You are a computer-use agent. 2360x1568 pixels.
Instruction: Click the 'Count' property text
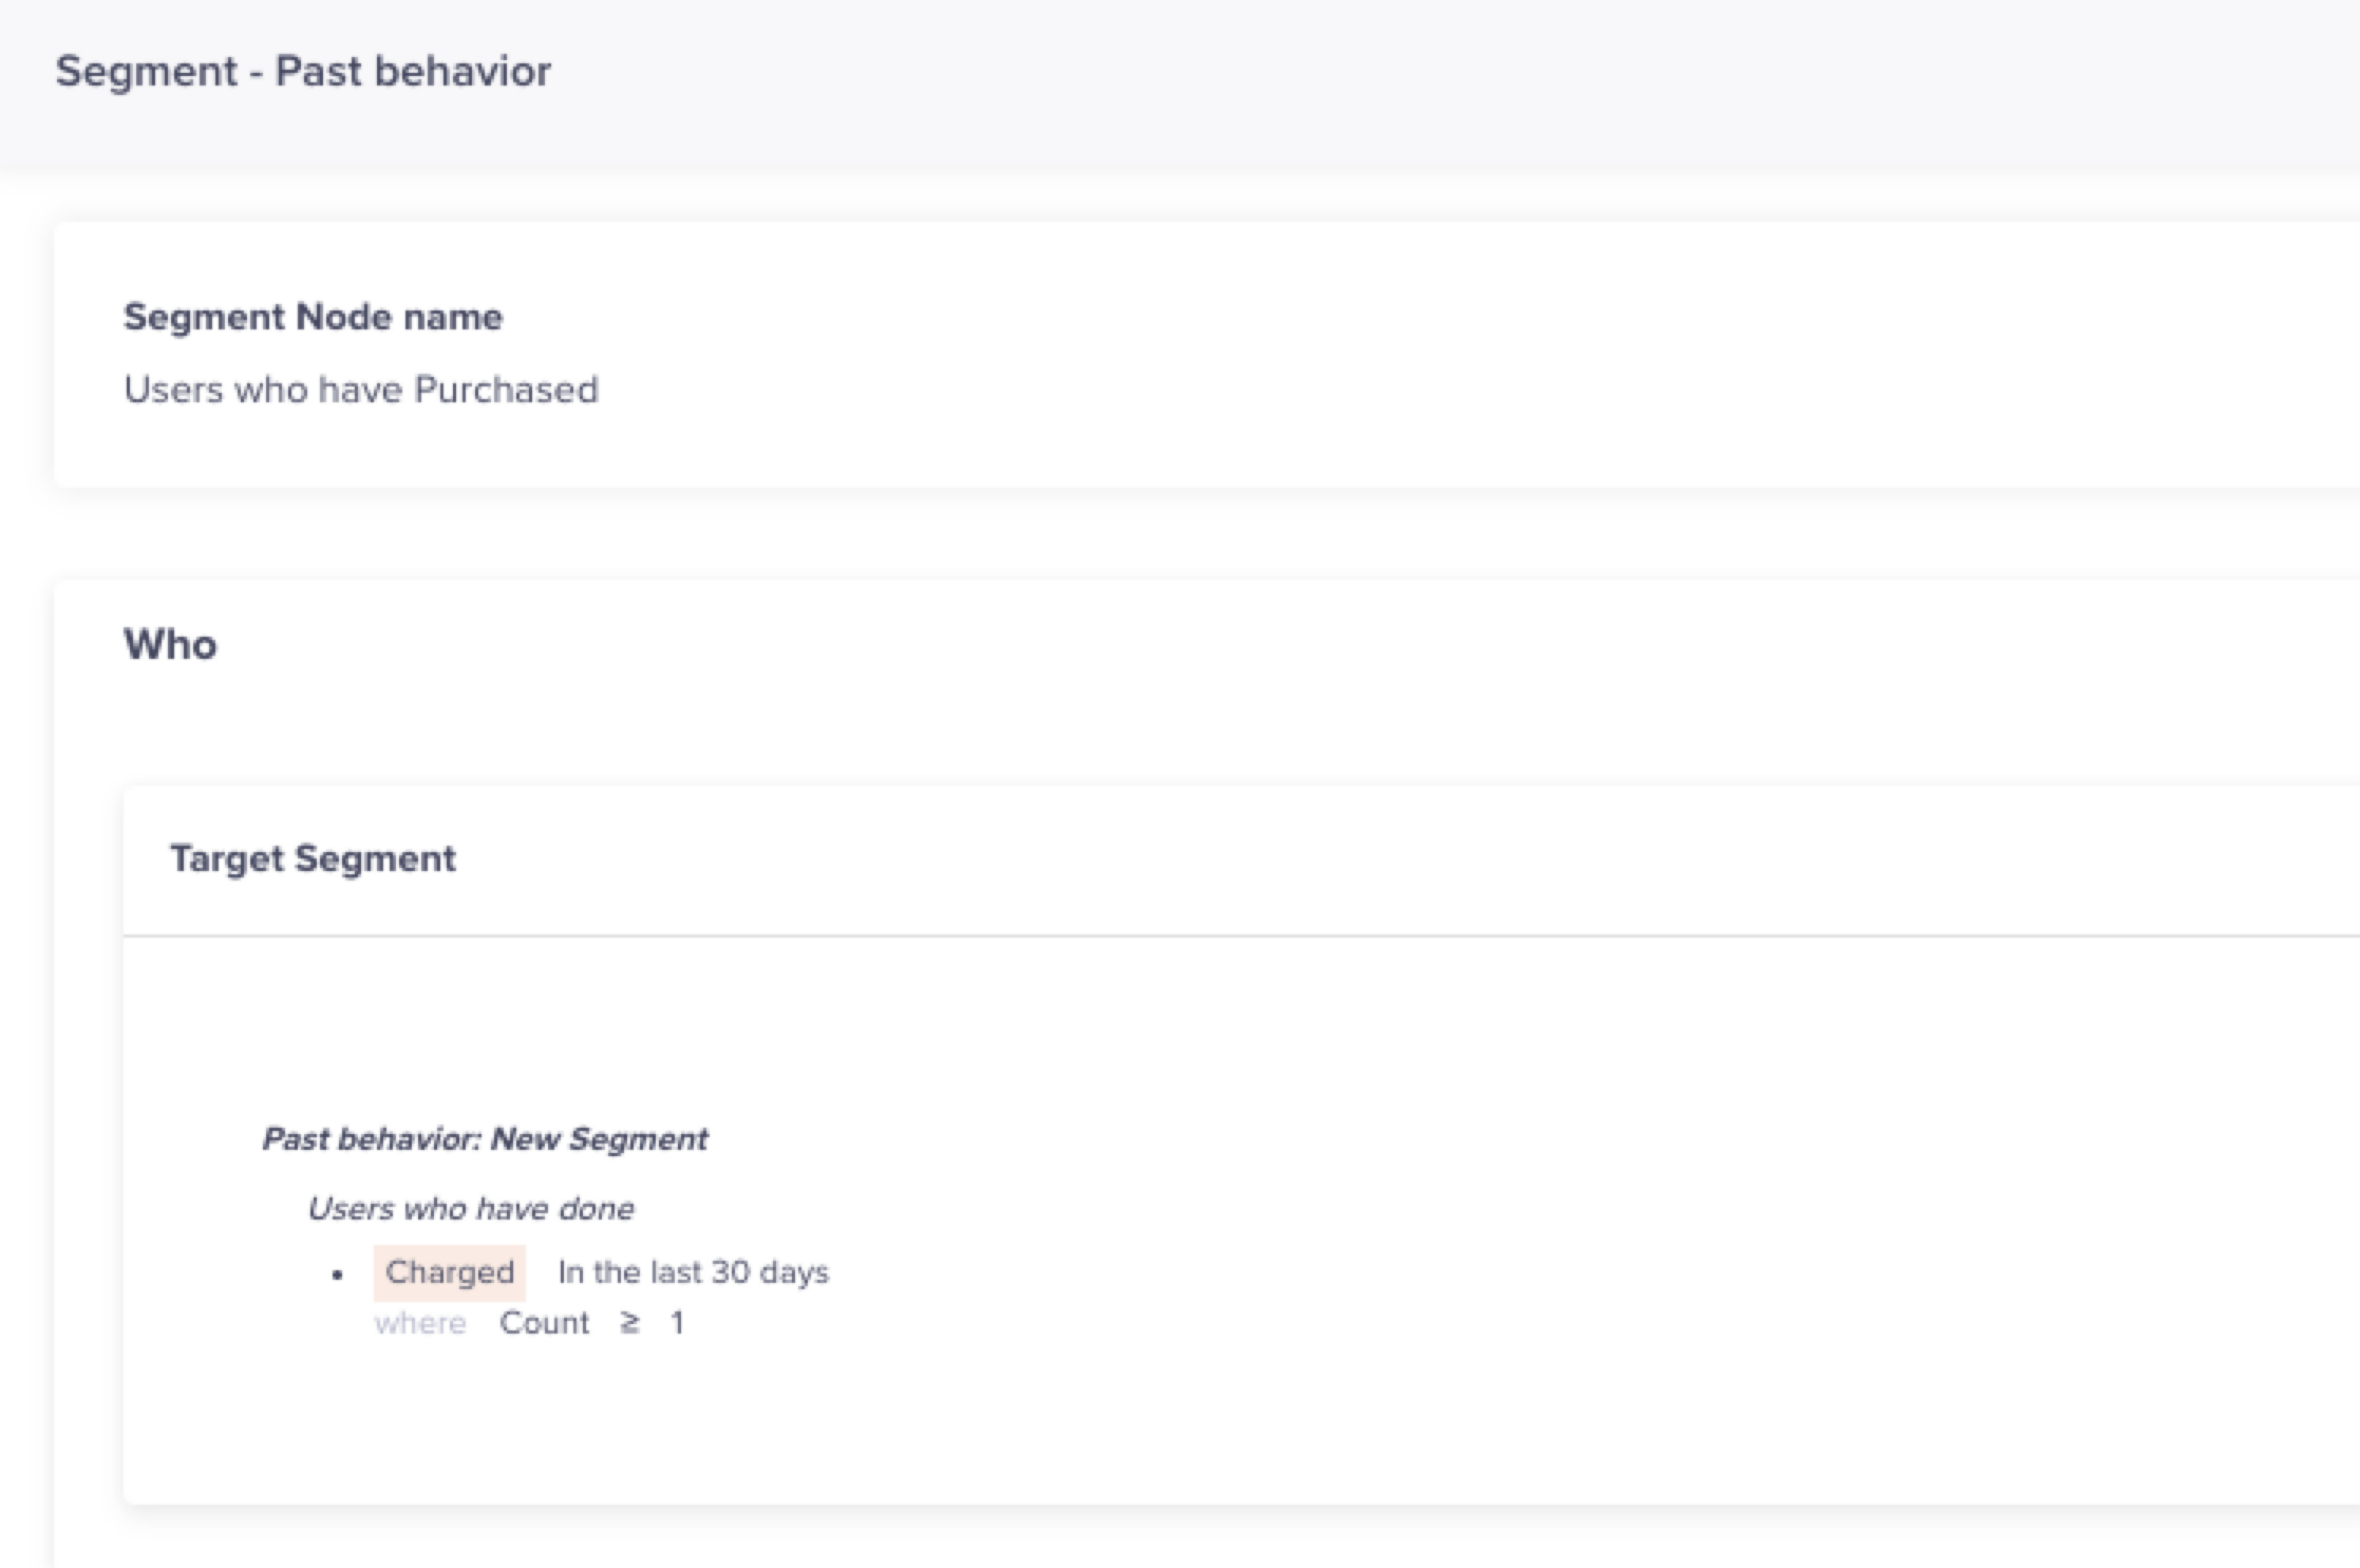coord(545,1323)
